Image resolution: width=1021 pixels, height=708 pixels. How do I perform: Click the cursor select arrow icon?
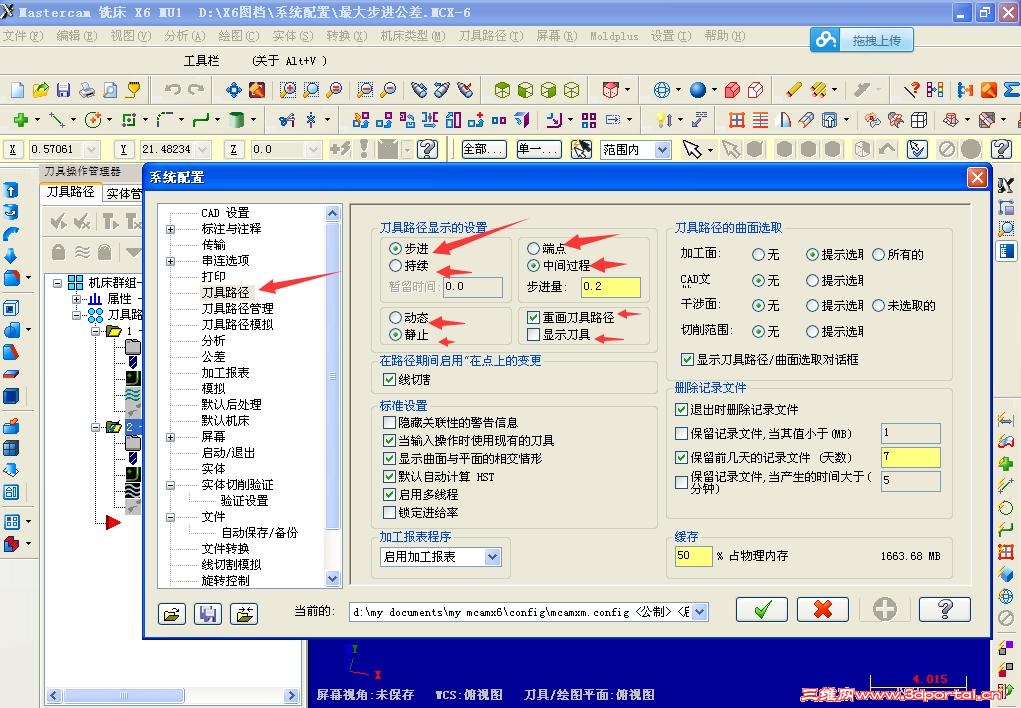692,149
